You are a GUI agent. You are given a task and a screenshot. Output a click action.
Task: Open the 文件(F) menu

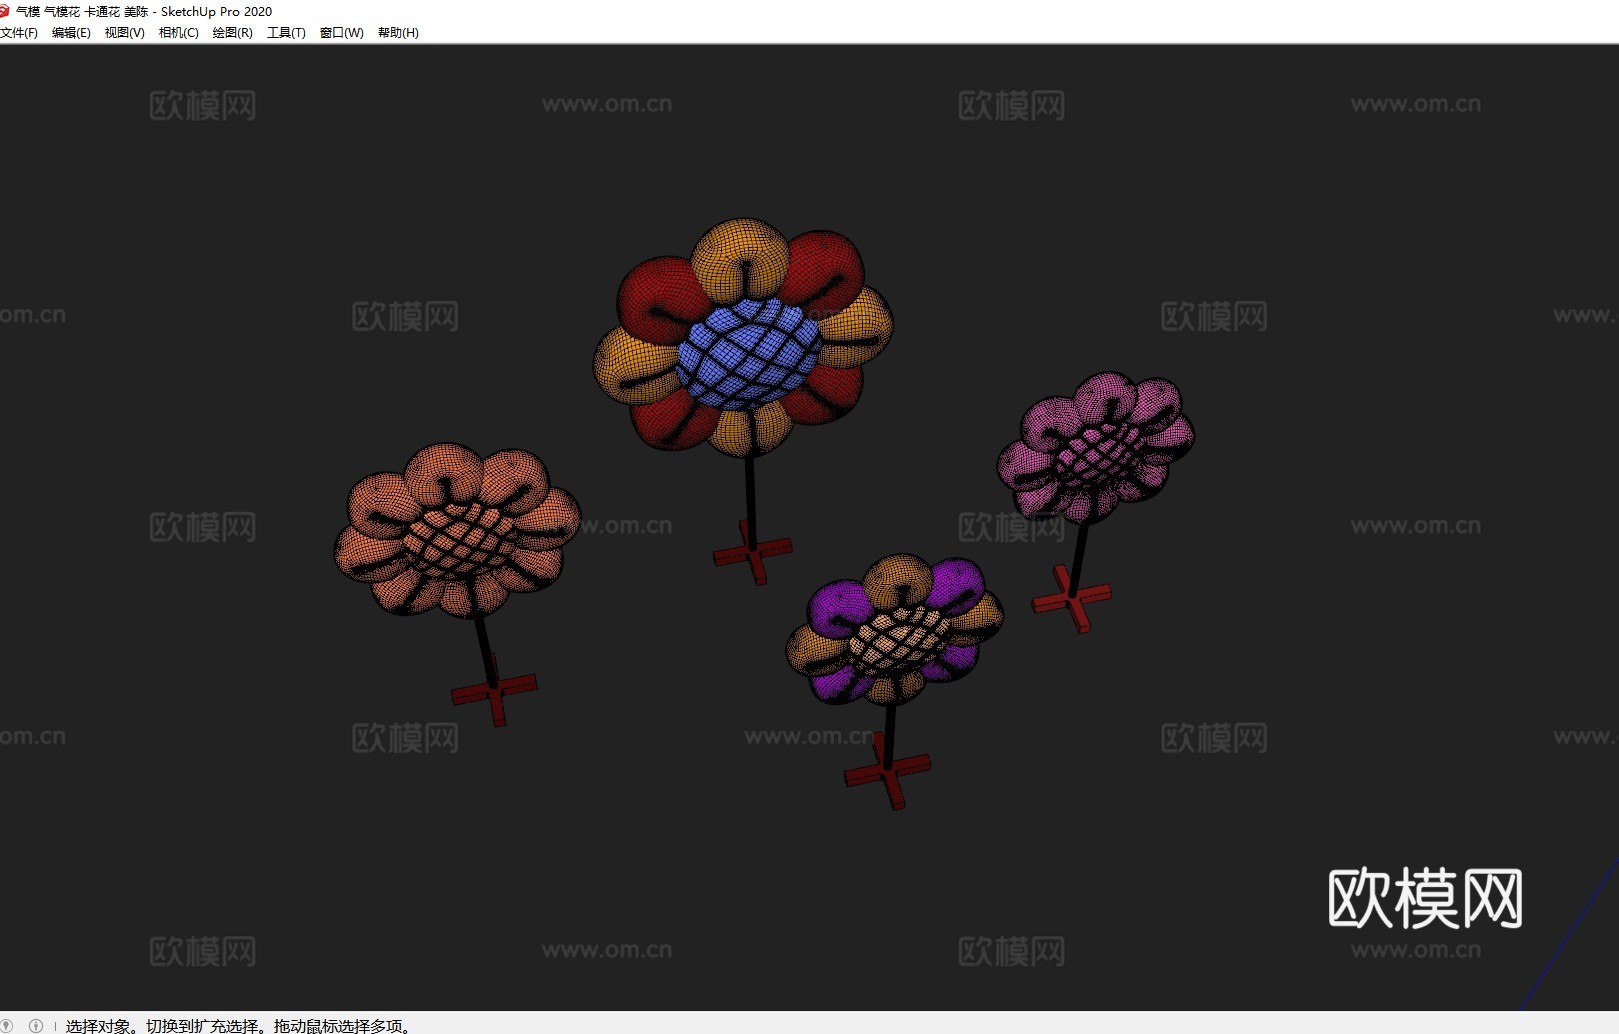tap(19, 32)
